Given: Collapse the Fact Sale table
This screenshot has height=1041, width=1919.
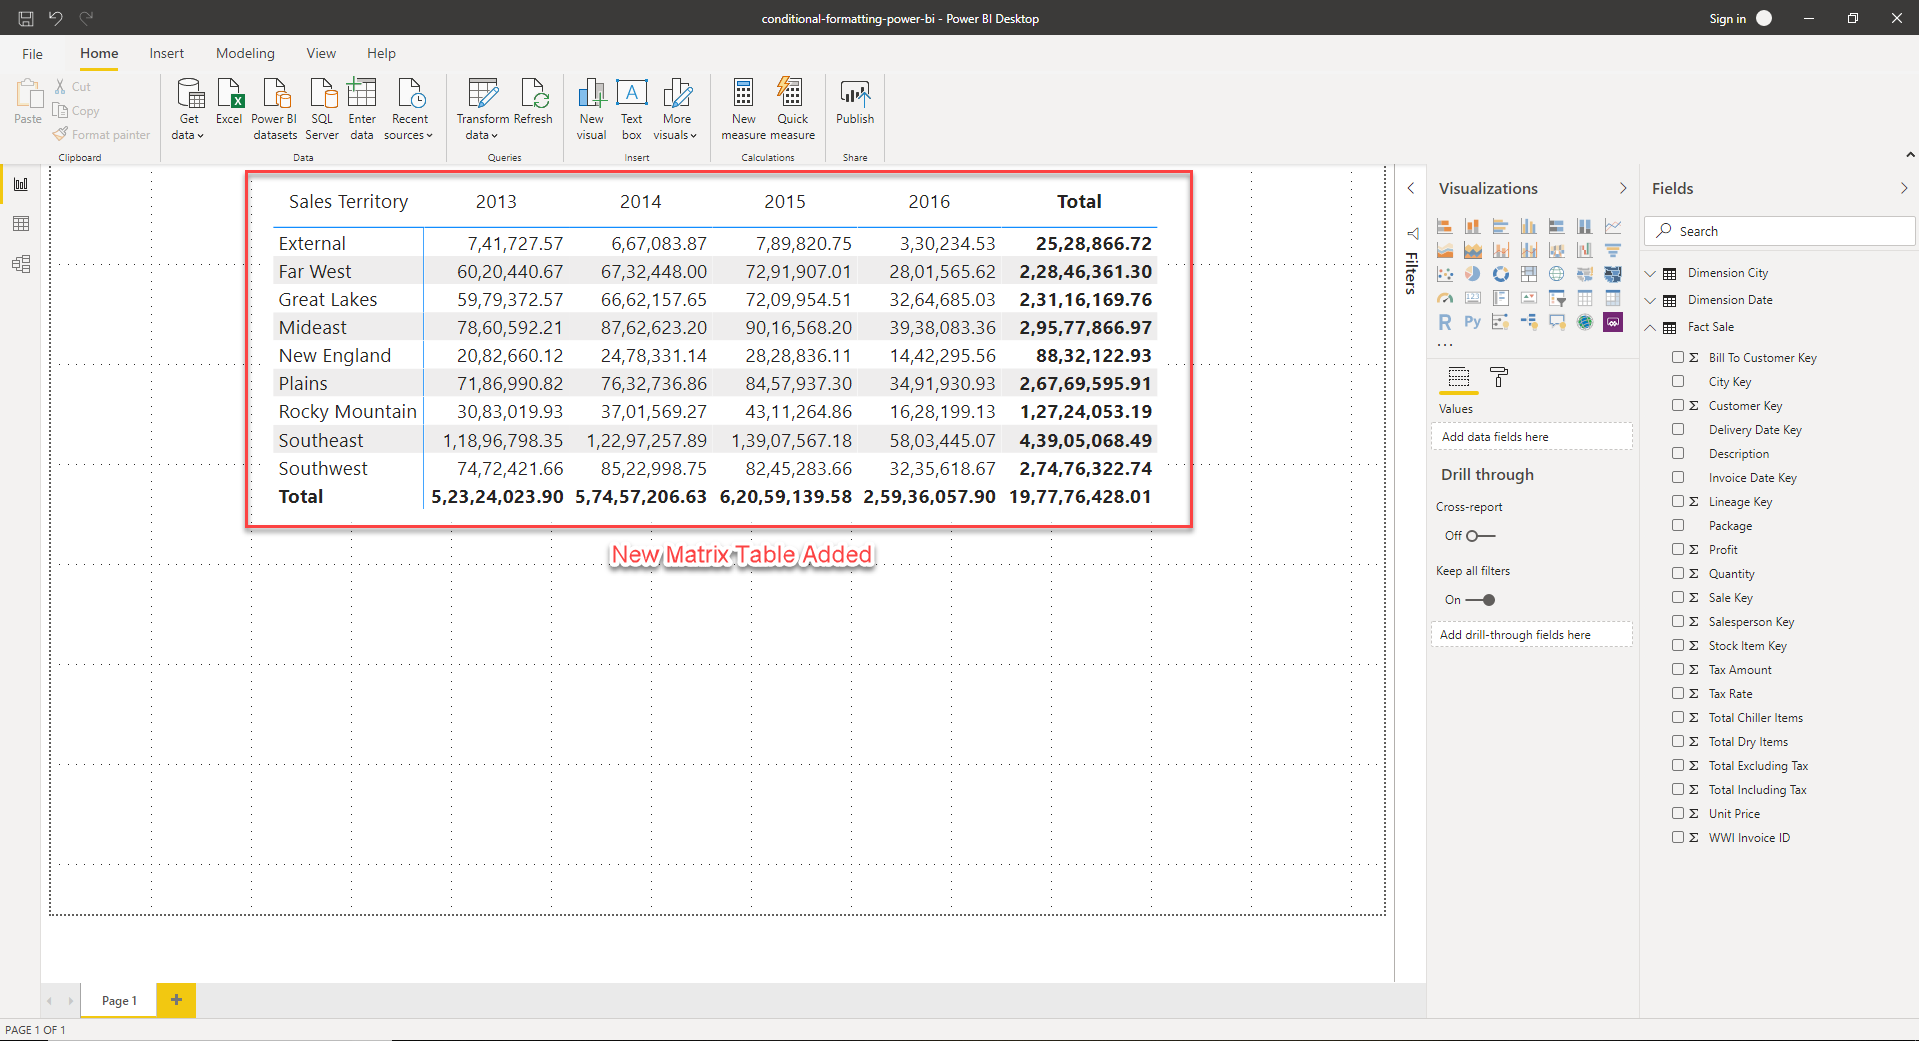Looking at the screenshot, I should (1649, 327).
